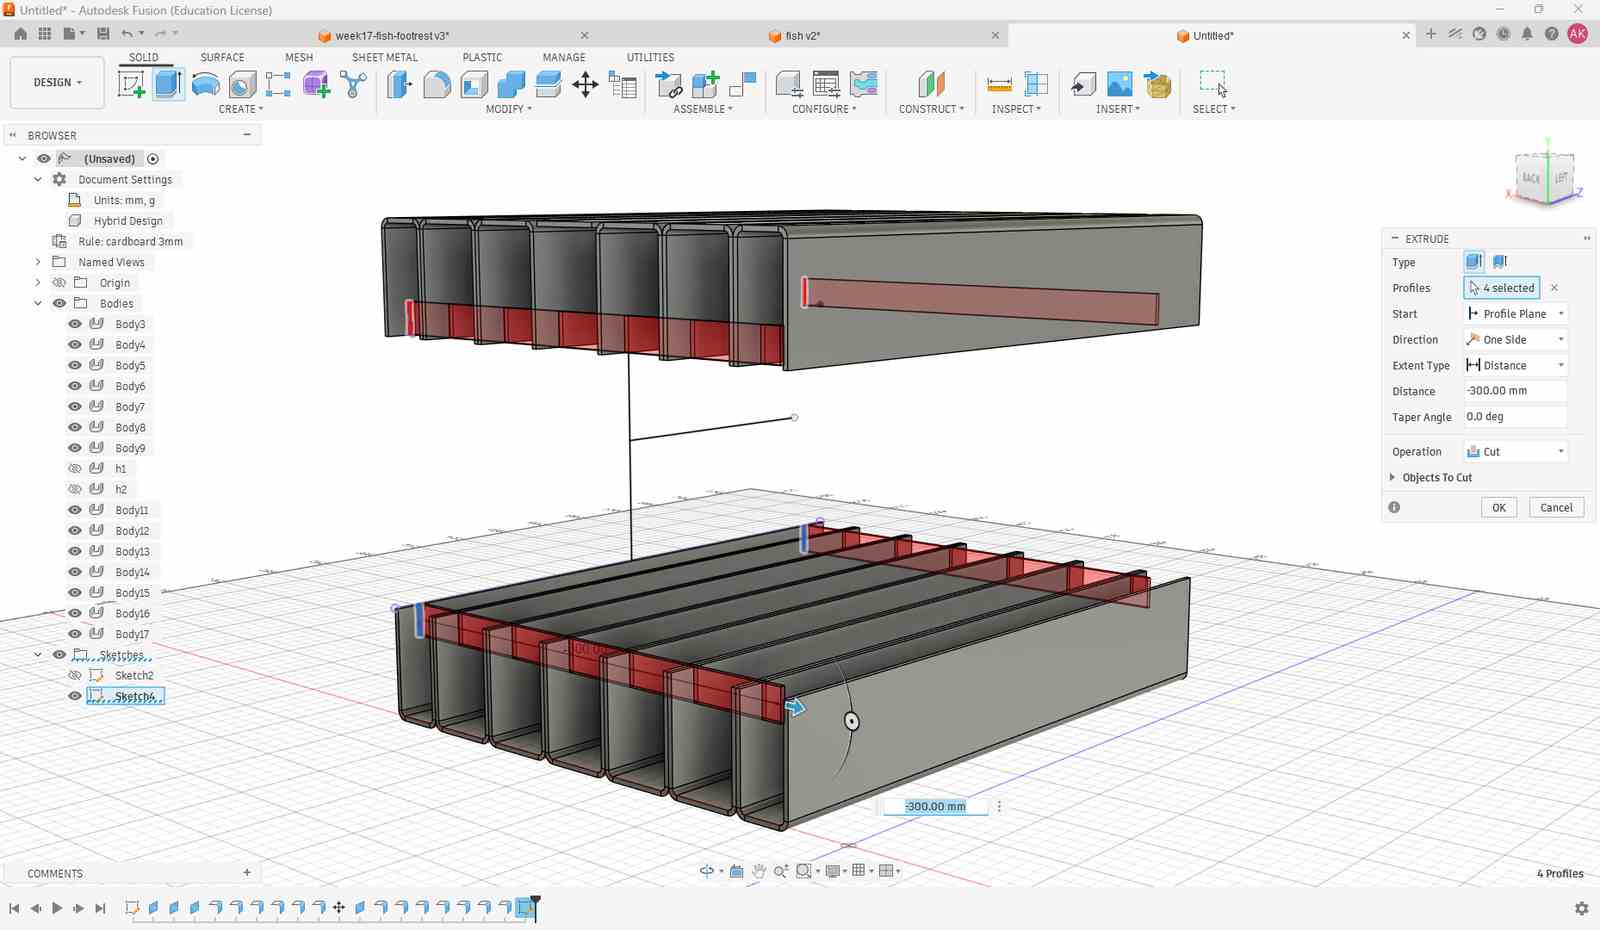Toggle visibility of Body14

[x=75, y=572]
